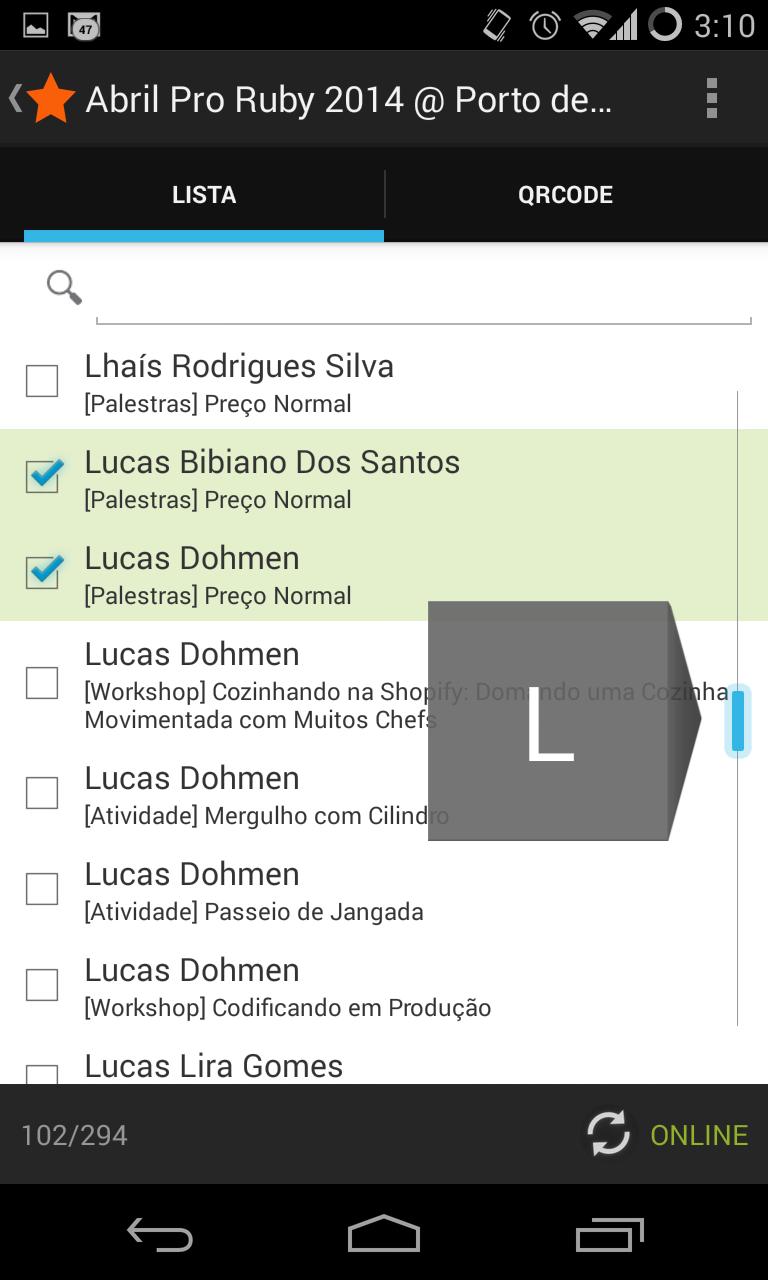Switch to the QRCODE tab
This screenshot has height=1280, width=768.
[x=565, y=195]
